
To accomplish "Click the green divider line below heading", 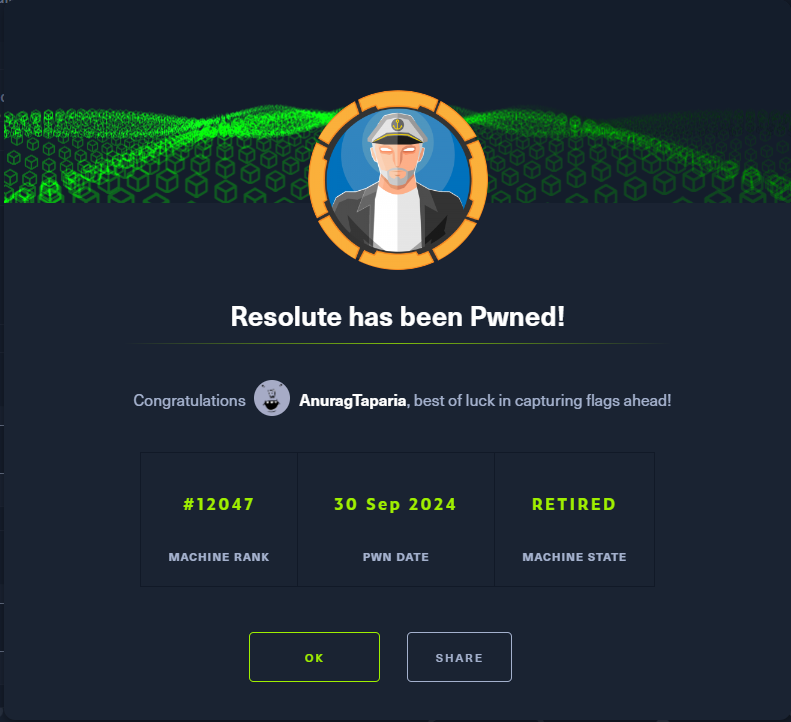I will (398, 344).
